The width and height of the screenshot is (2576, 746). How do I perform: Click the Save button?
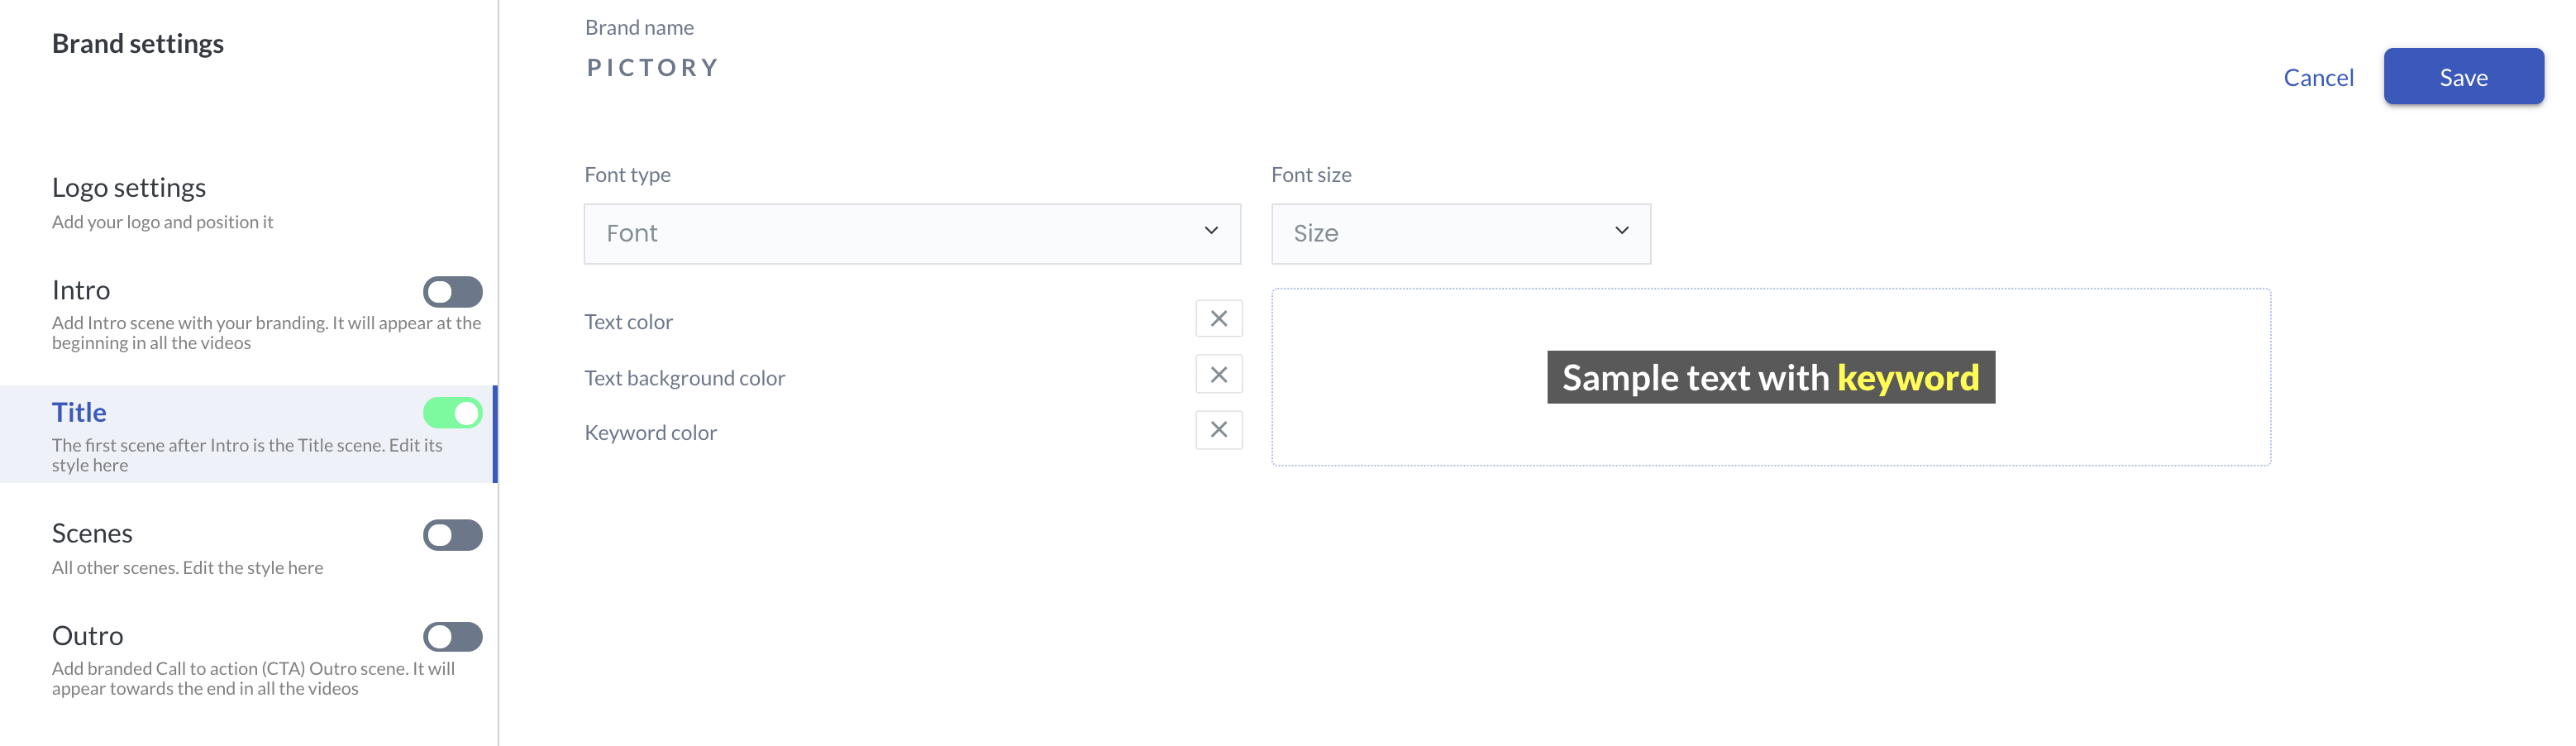tap(2462, 77)
